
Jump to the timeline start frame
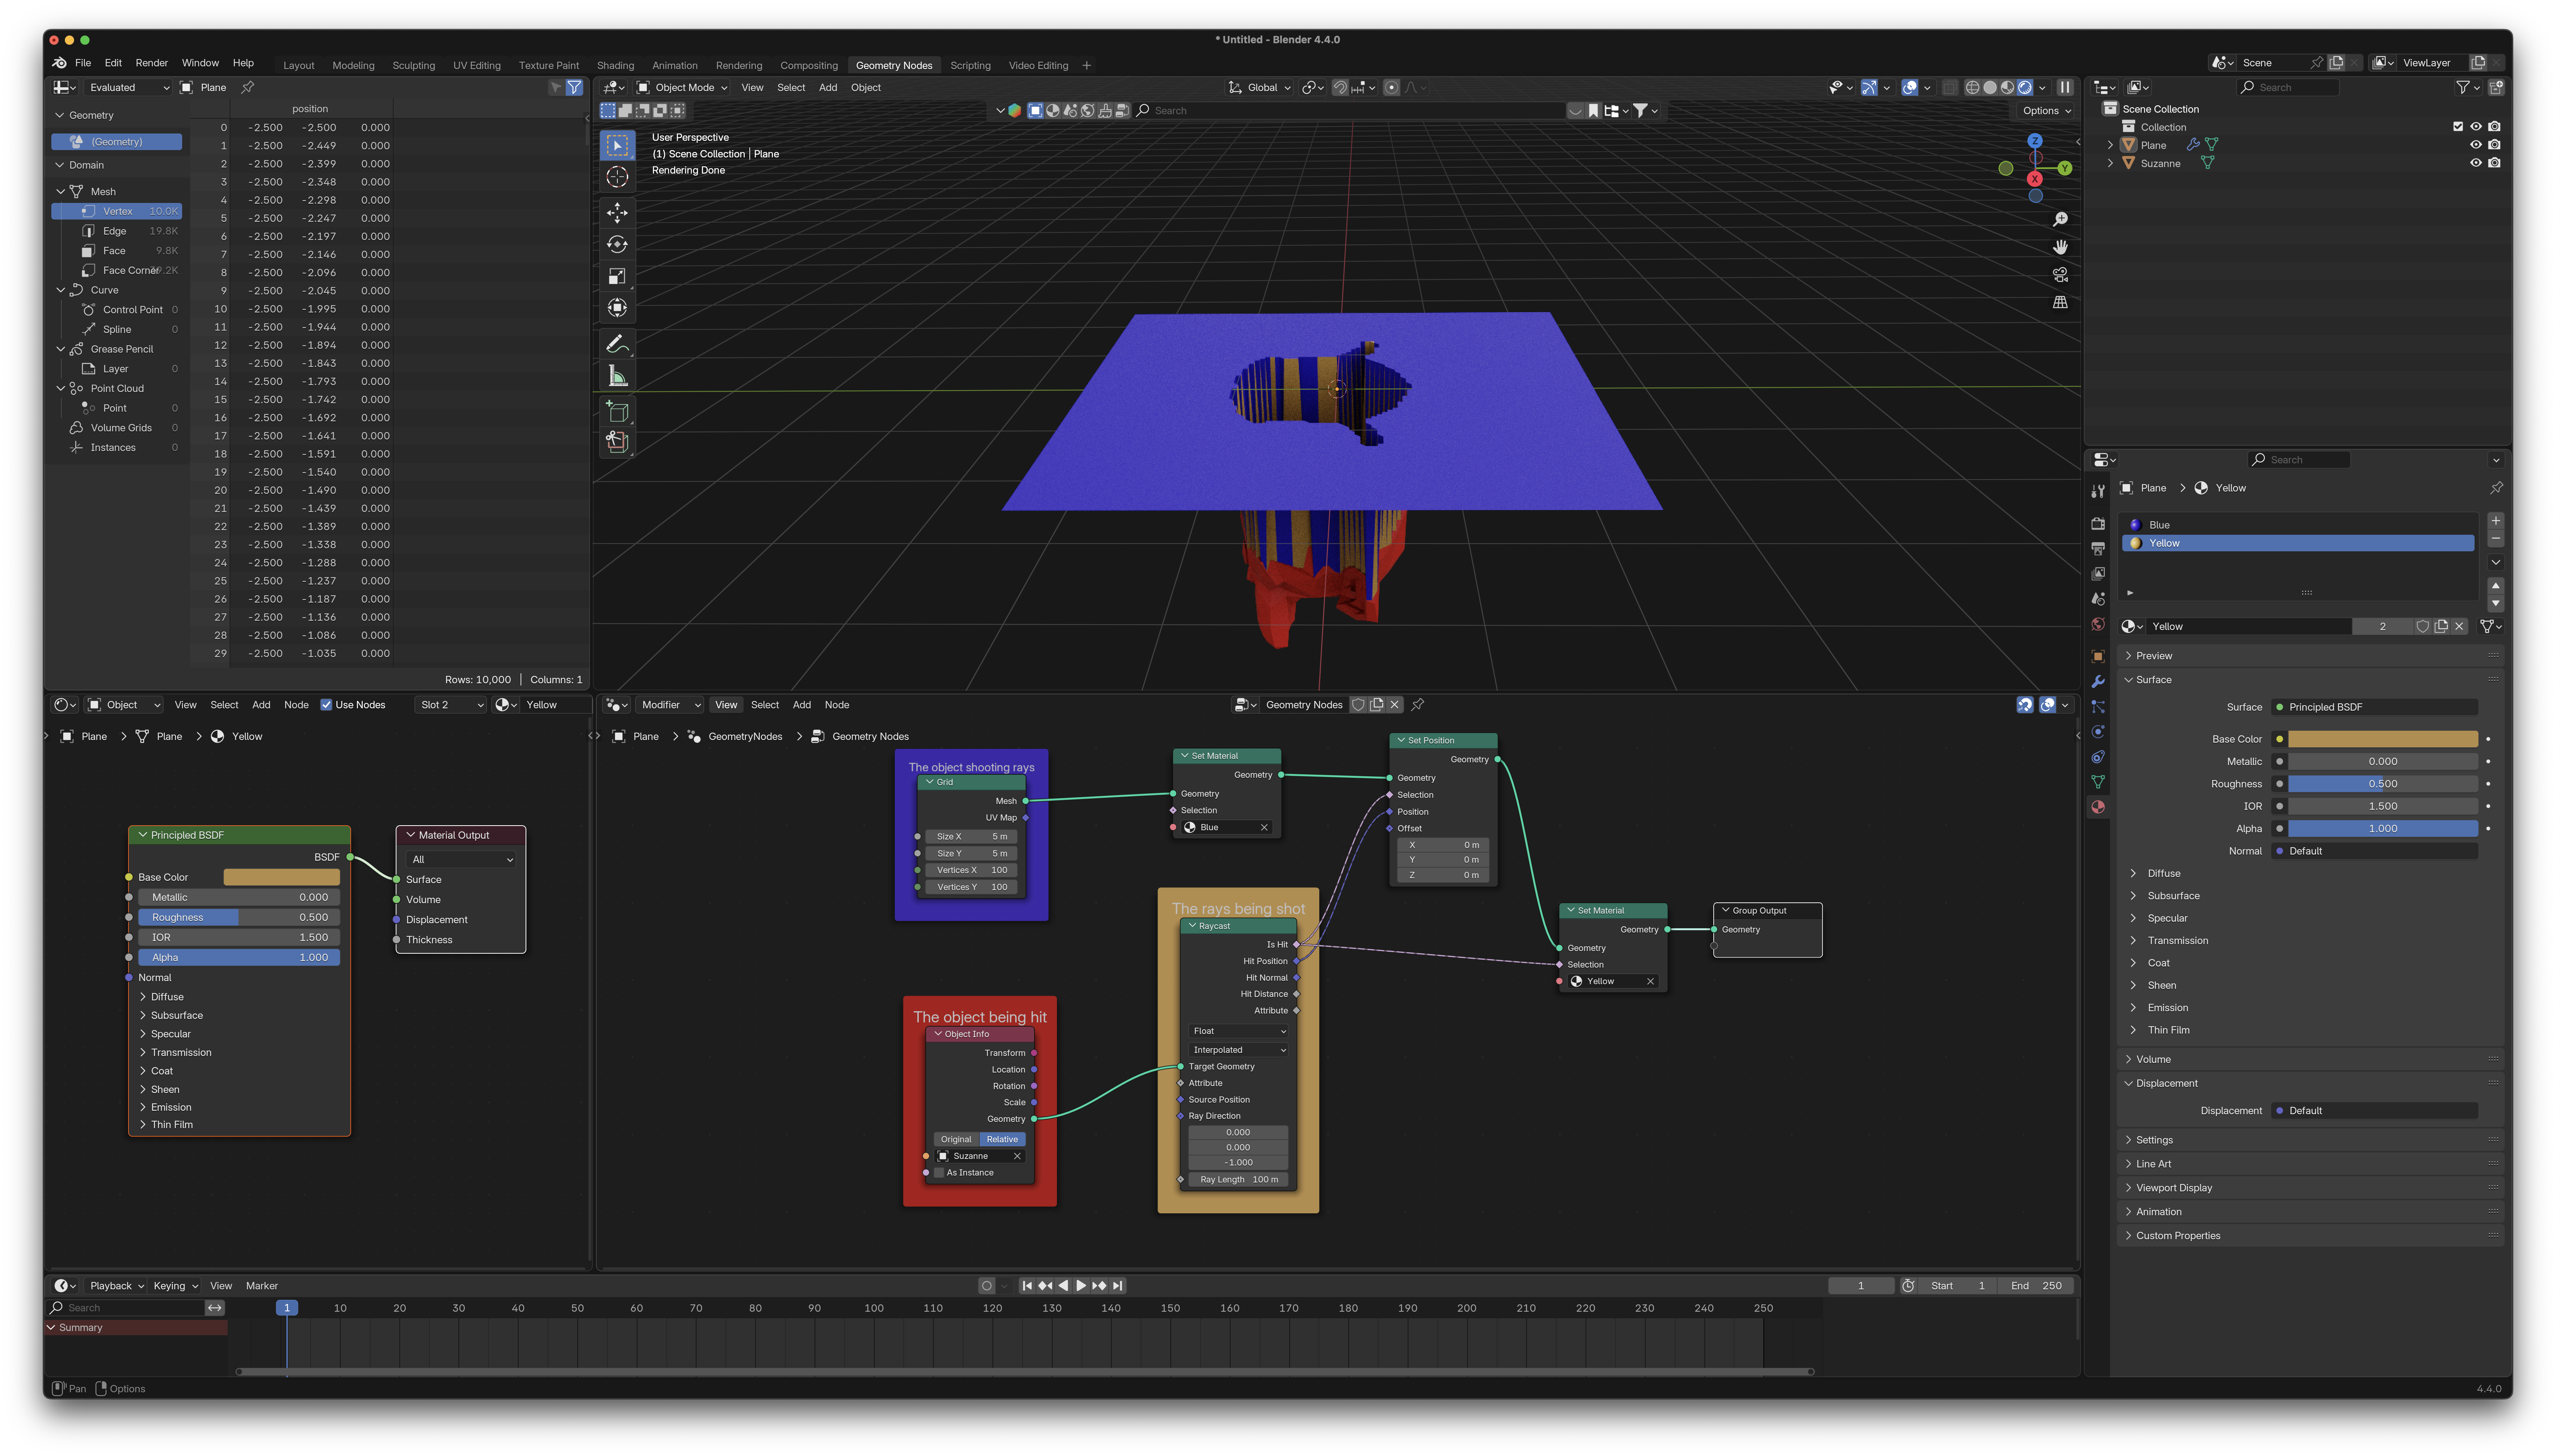pos(1027,1286)
